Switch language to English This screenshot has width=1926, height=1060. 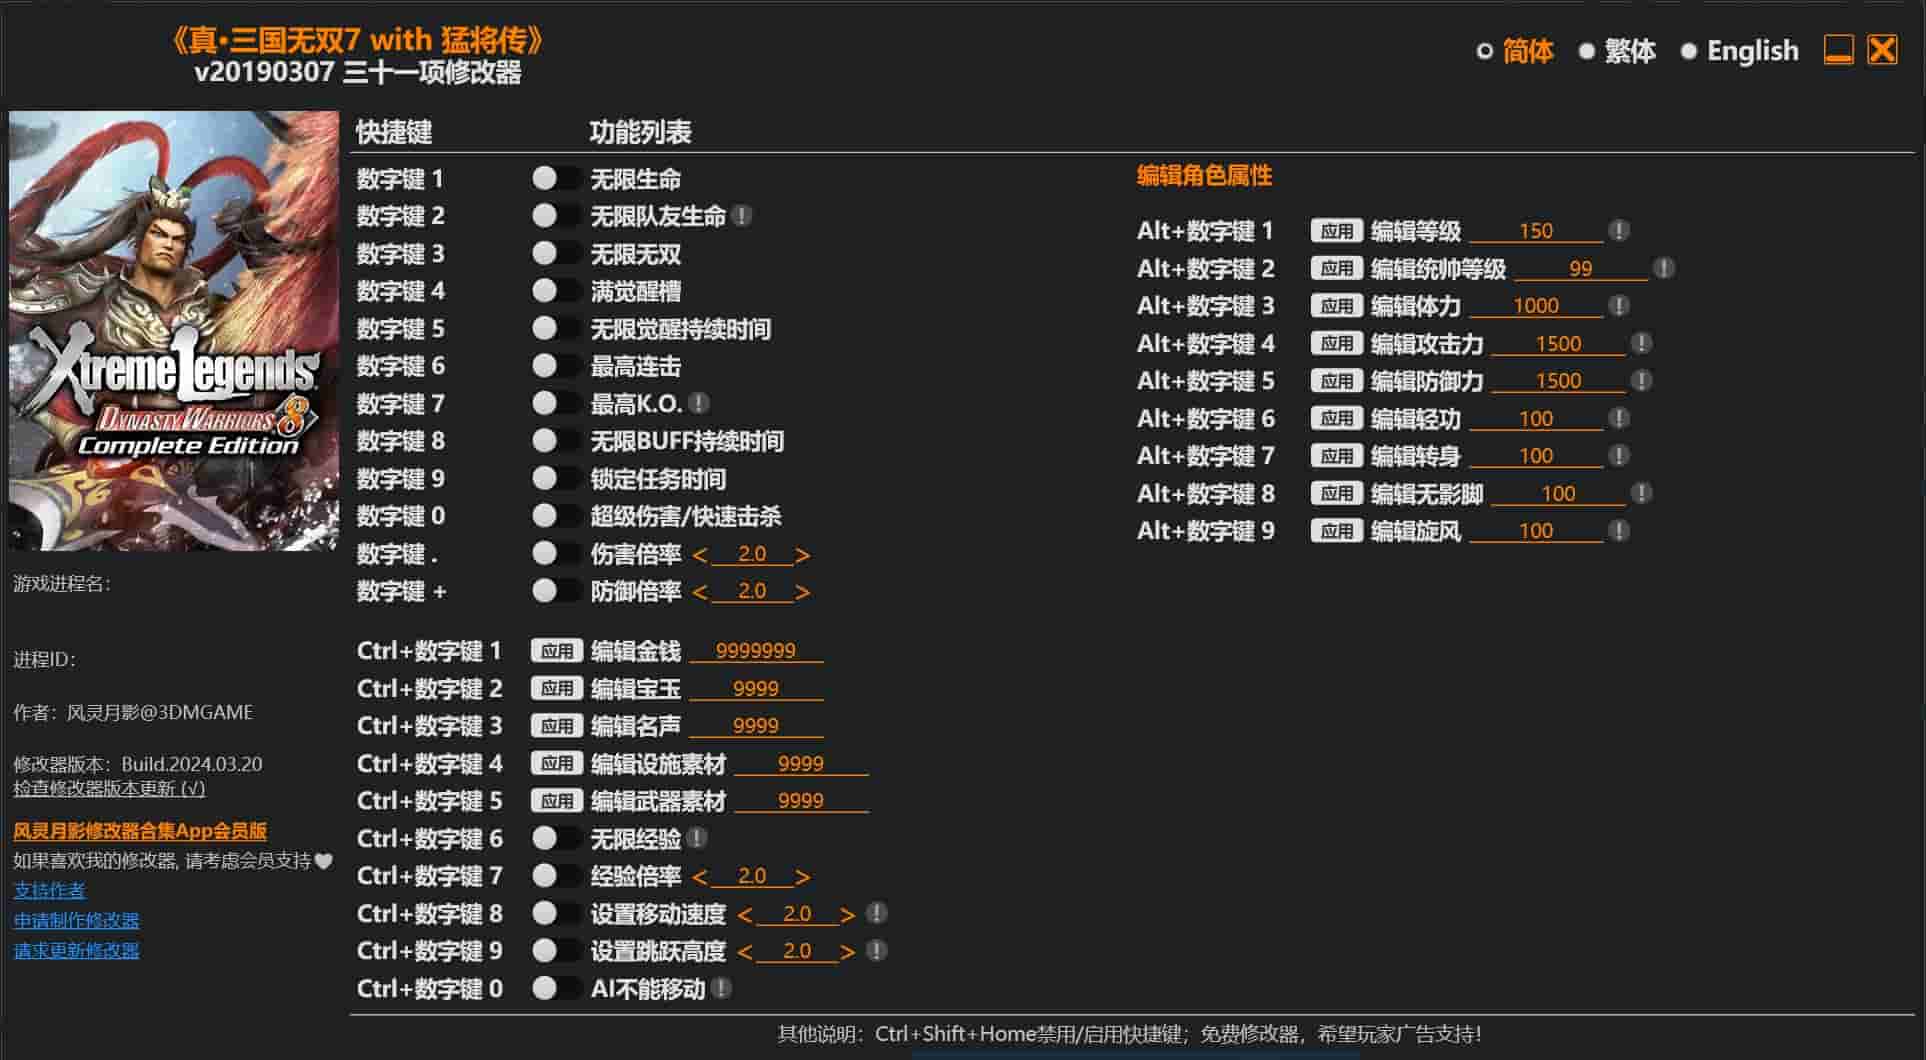(x=1741, y=51)
